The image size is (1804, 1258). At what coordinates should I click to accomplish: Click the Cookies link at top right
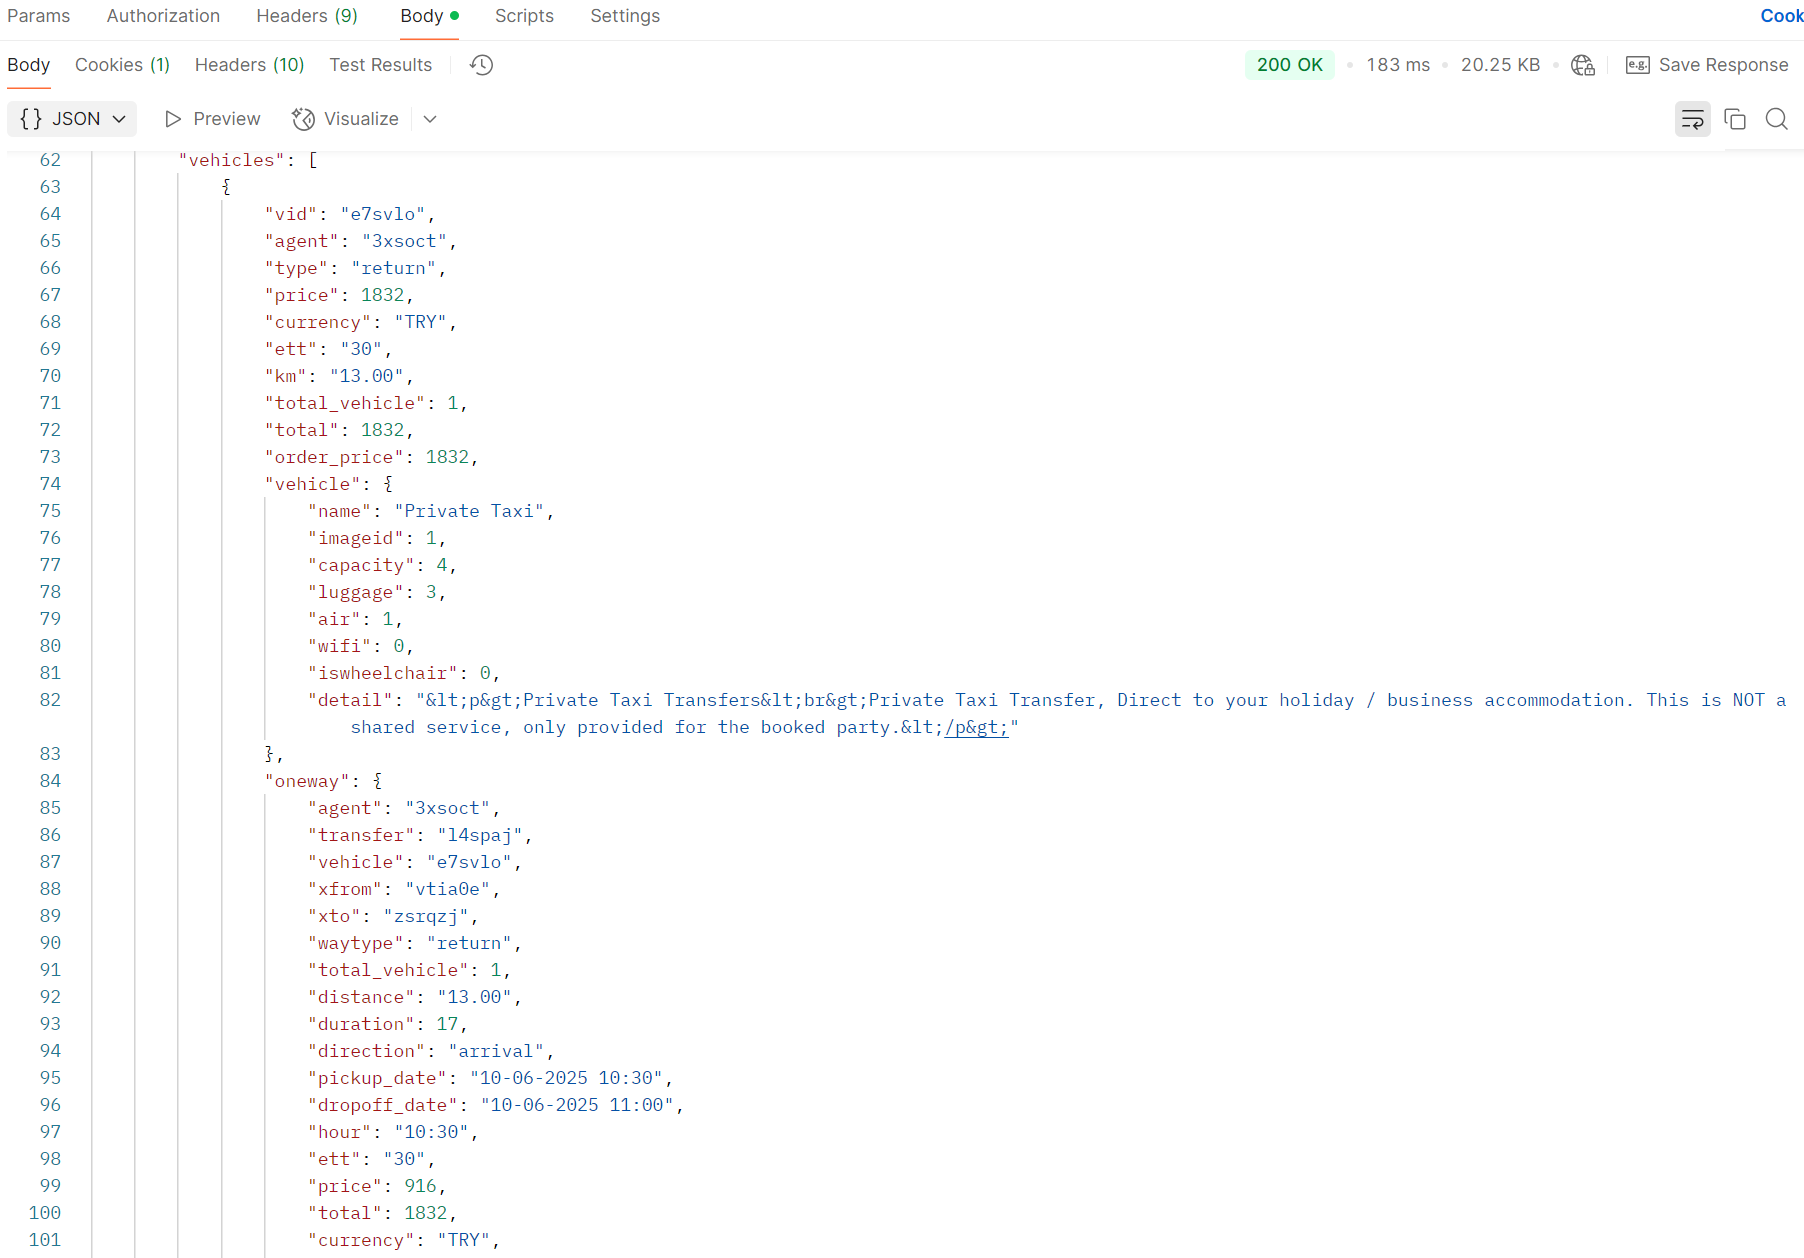[1781, 16]
